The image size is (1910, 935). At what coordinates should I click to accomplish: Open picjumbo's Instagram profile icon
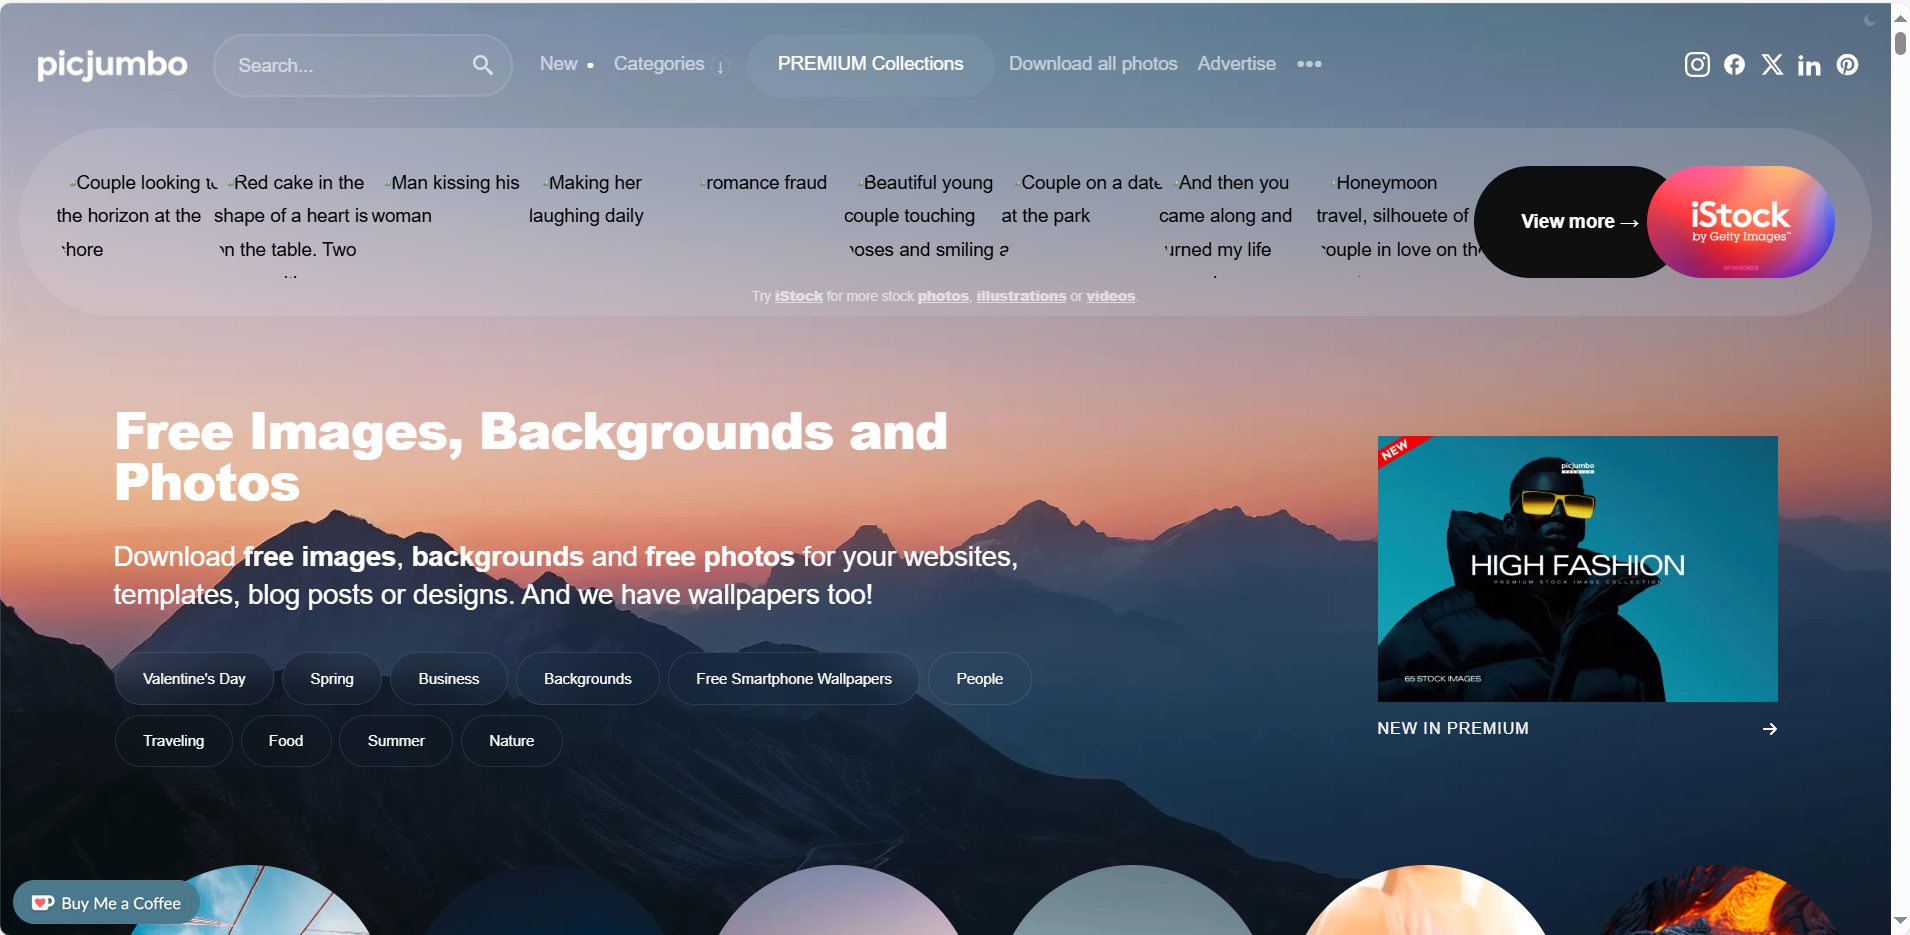click(1697, 65)
